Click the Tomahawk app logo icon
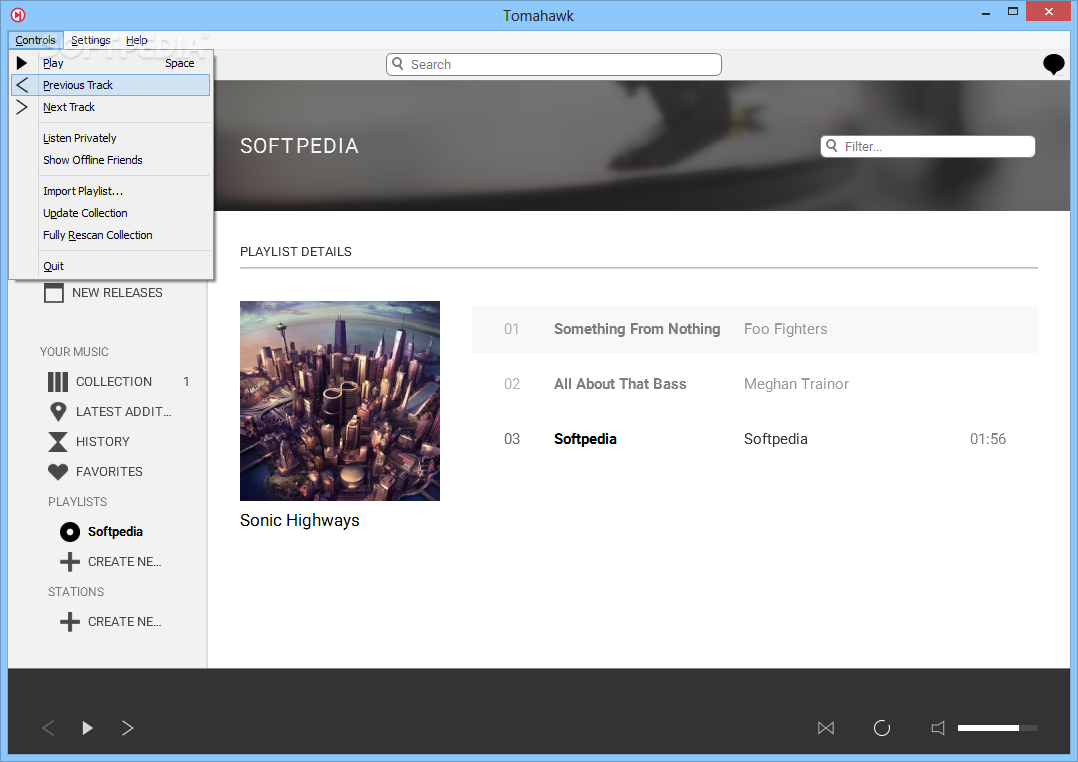 click(18, 14)
